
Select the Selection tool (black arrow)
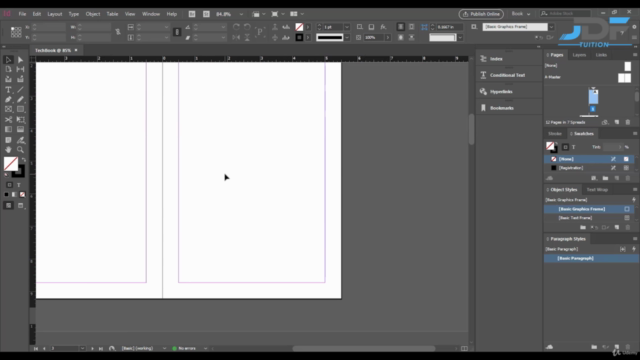8,60
